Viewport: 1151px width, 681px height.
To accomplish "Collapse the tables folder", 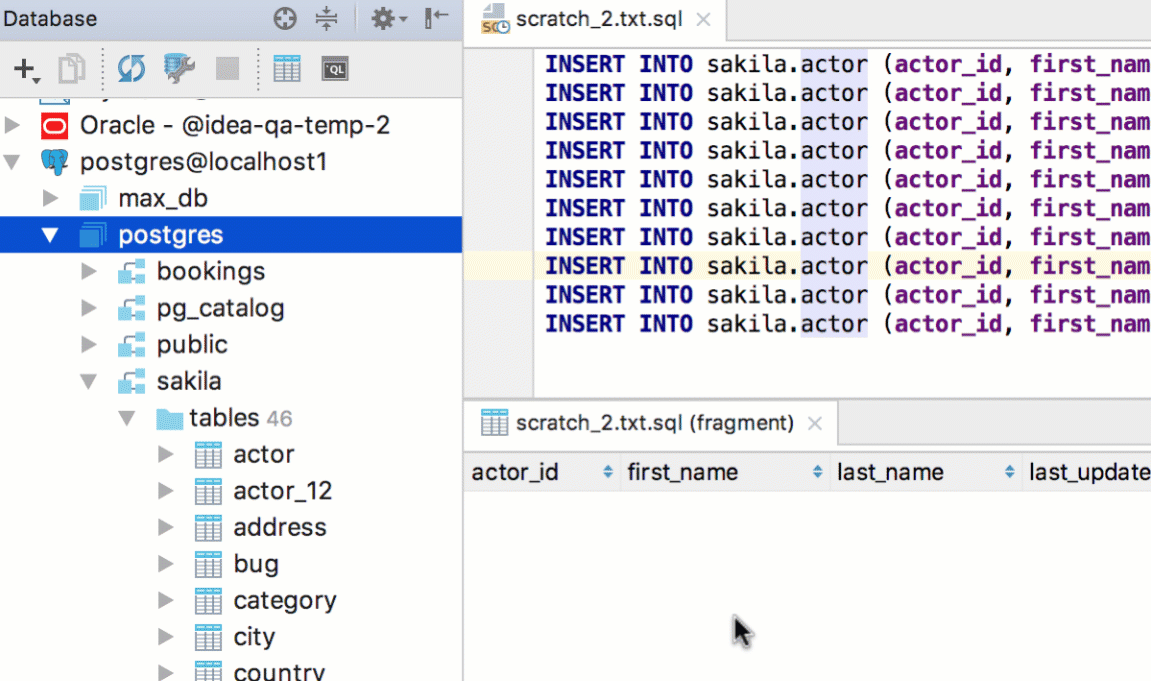I will click(x=127, y=418).
